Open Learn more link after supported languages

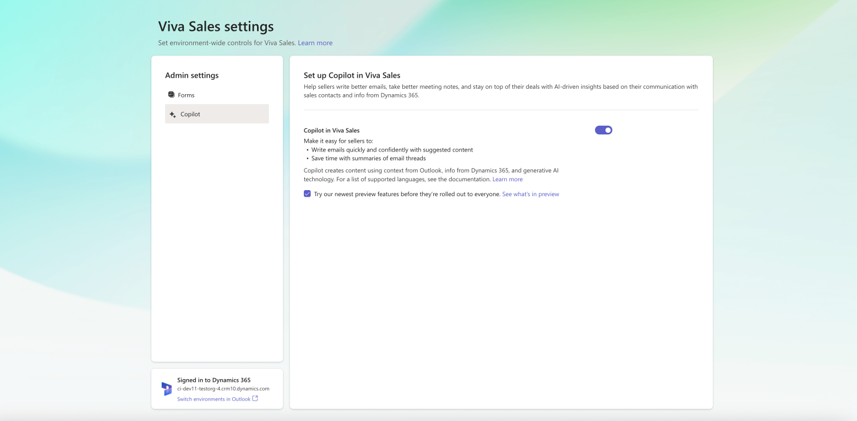tap(507, 179)
